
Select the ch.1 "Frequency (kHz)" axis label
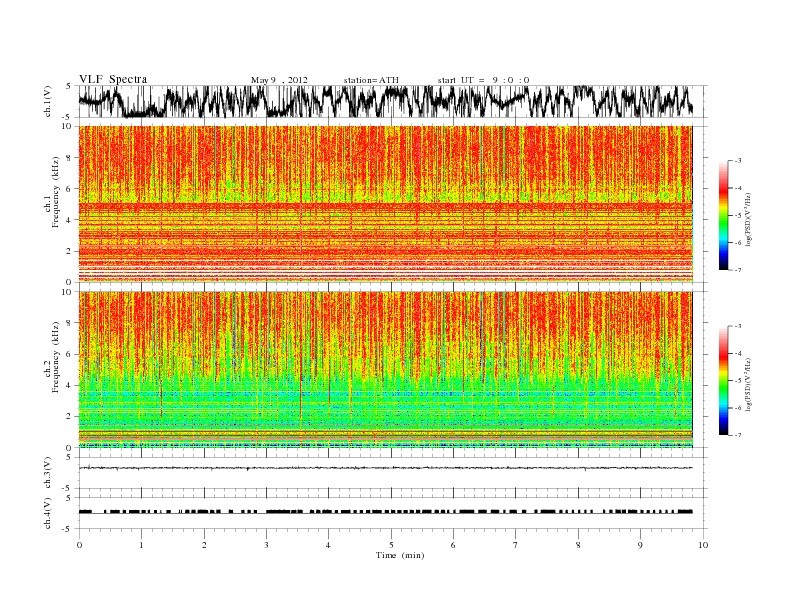pyautogui.click(x=55, y=192)
